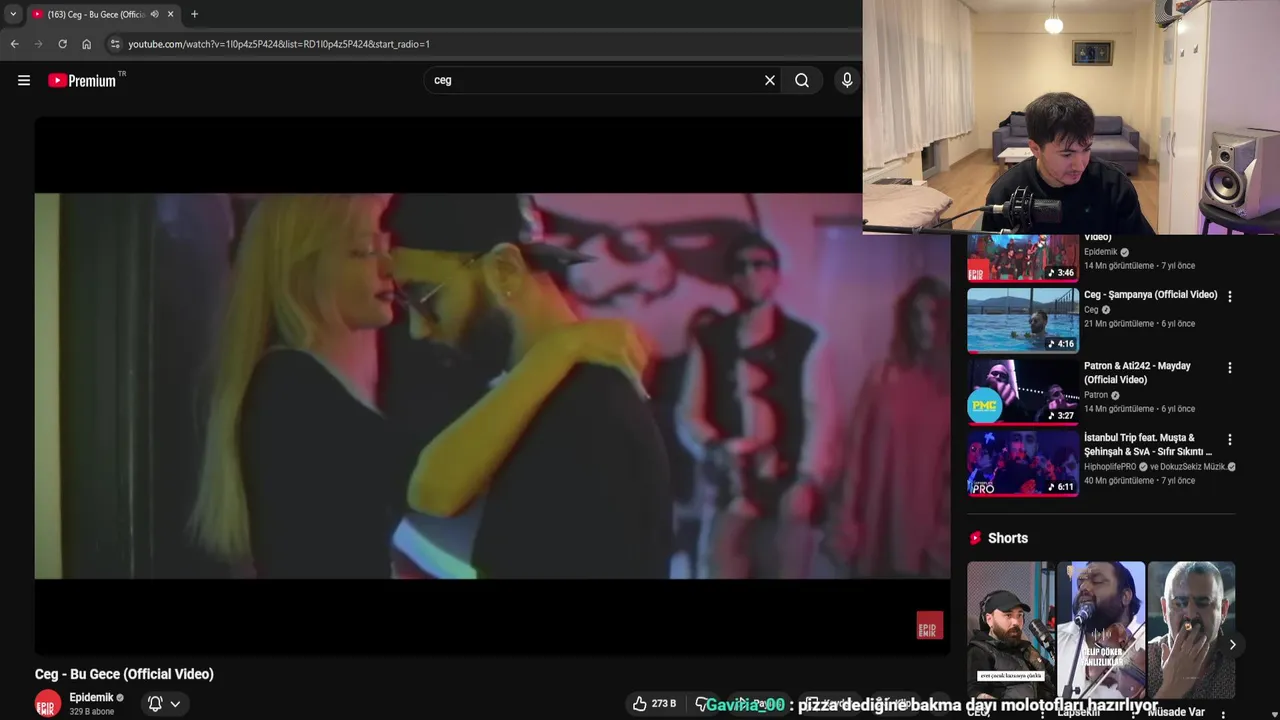Mute tab via speaker icon on tab
The width and height of the screenshot is (1280, 720).
[154, 14]
